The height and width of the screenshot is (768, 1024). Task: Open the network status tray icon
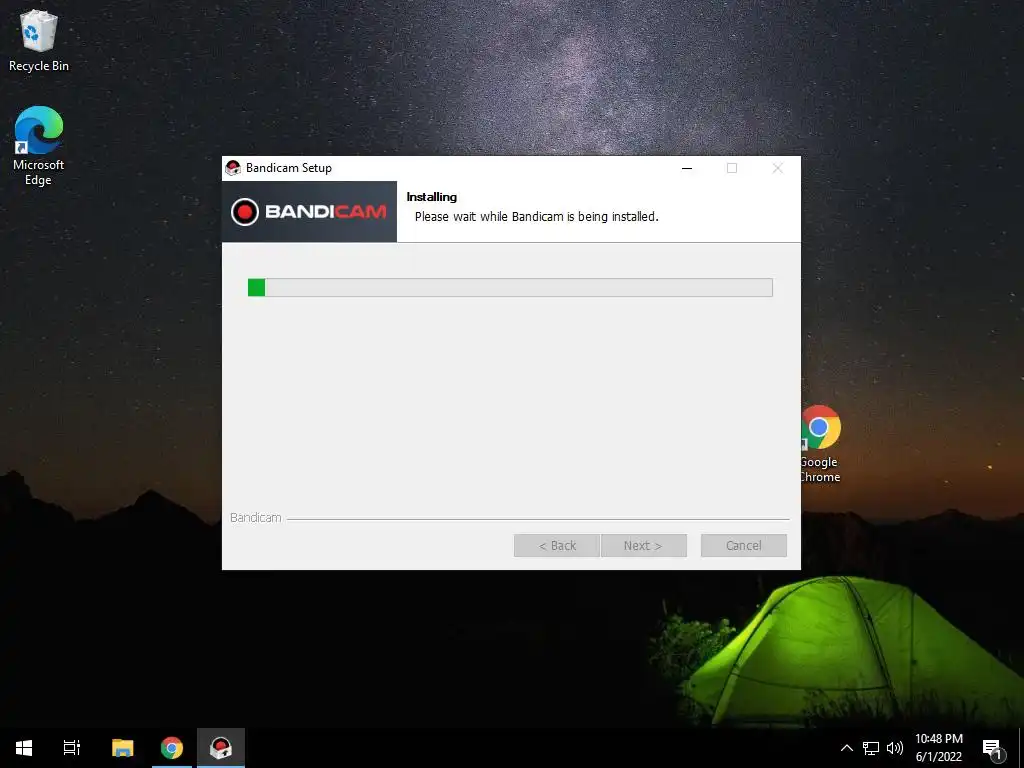click(x=871, y=748)
